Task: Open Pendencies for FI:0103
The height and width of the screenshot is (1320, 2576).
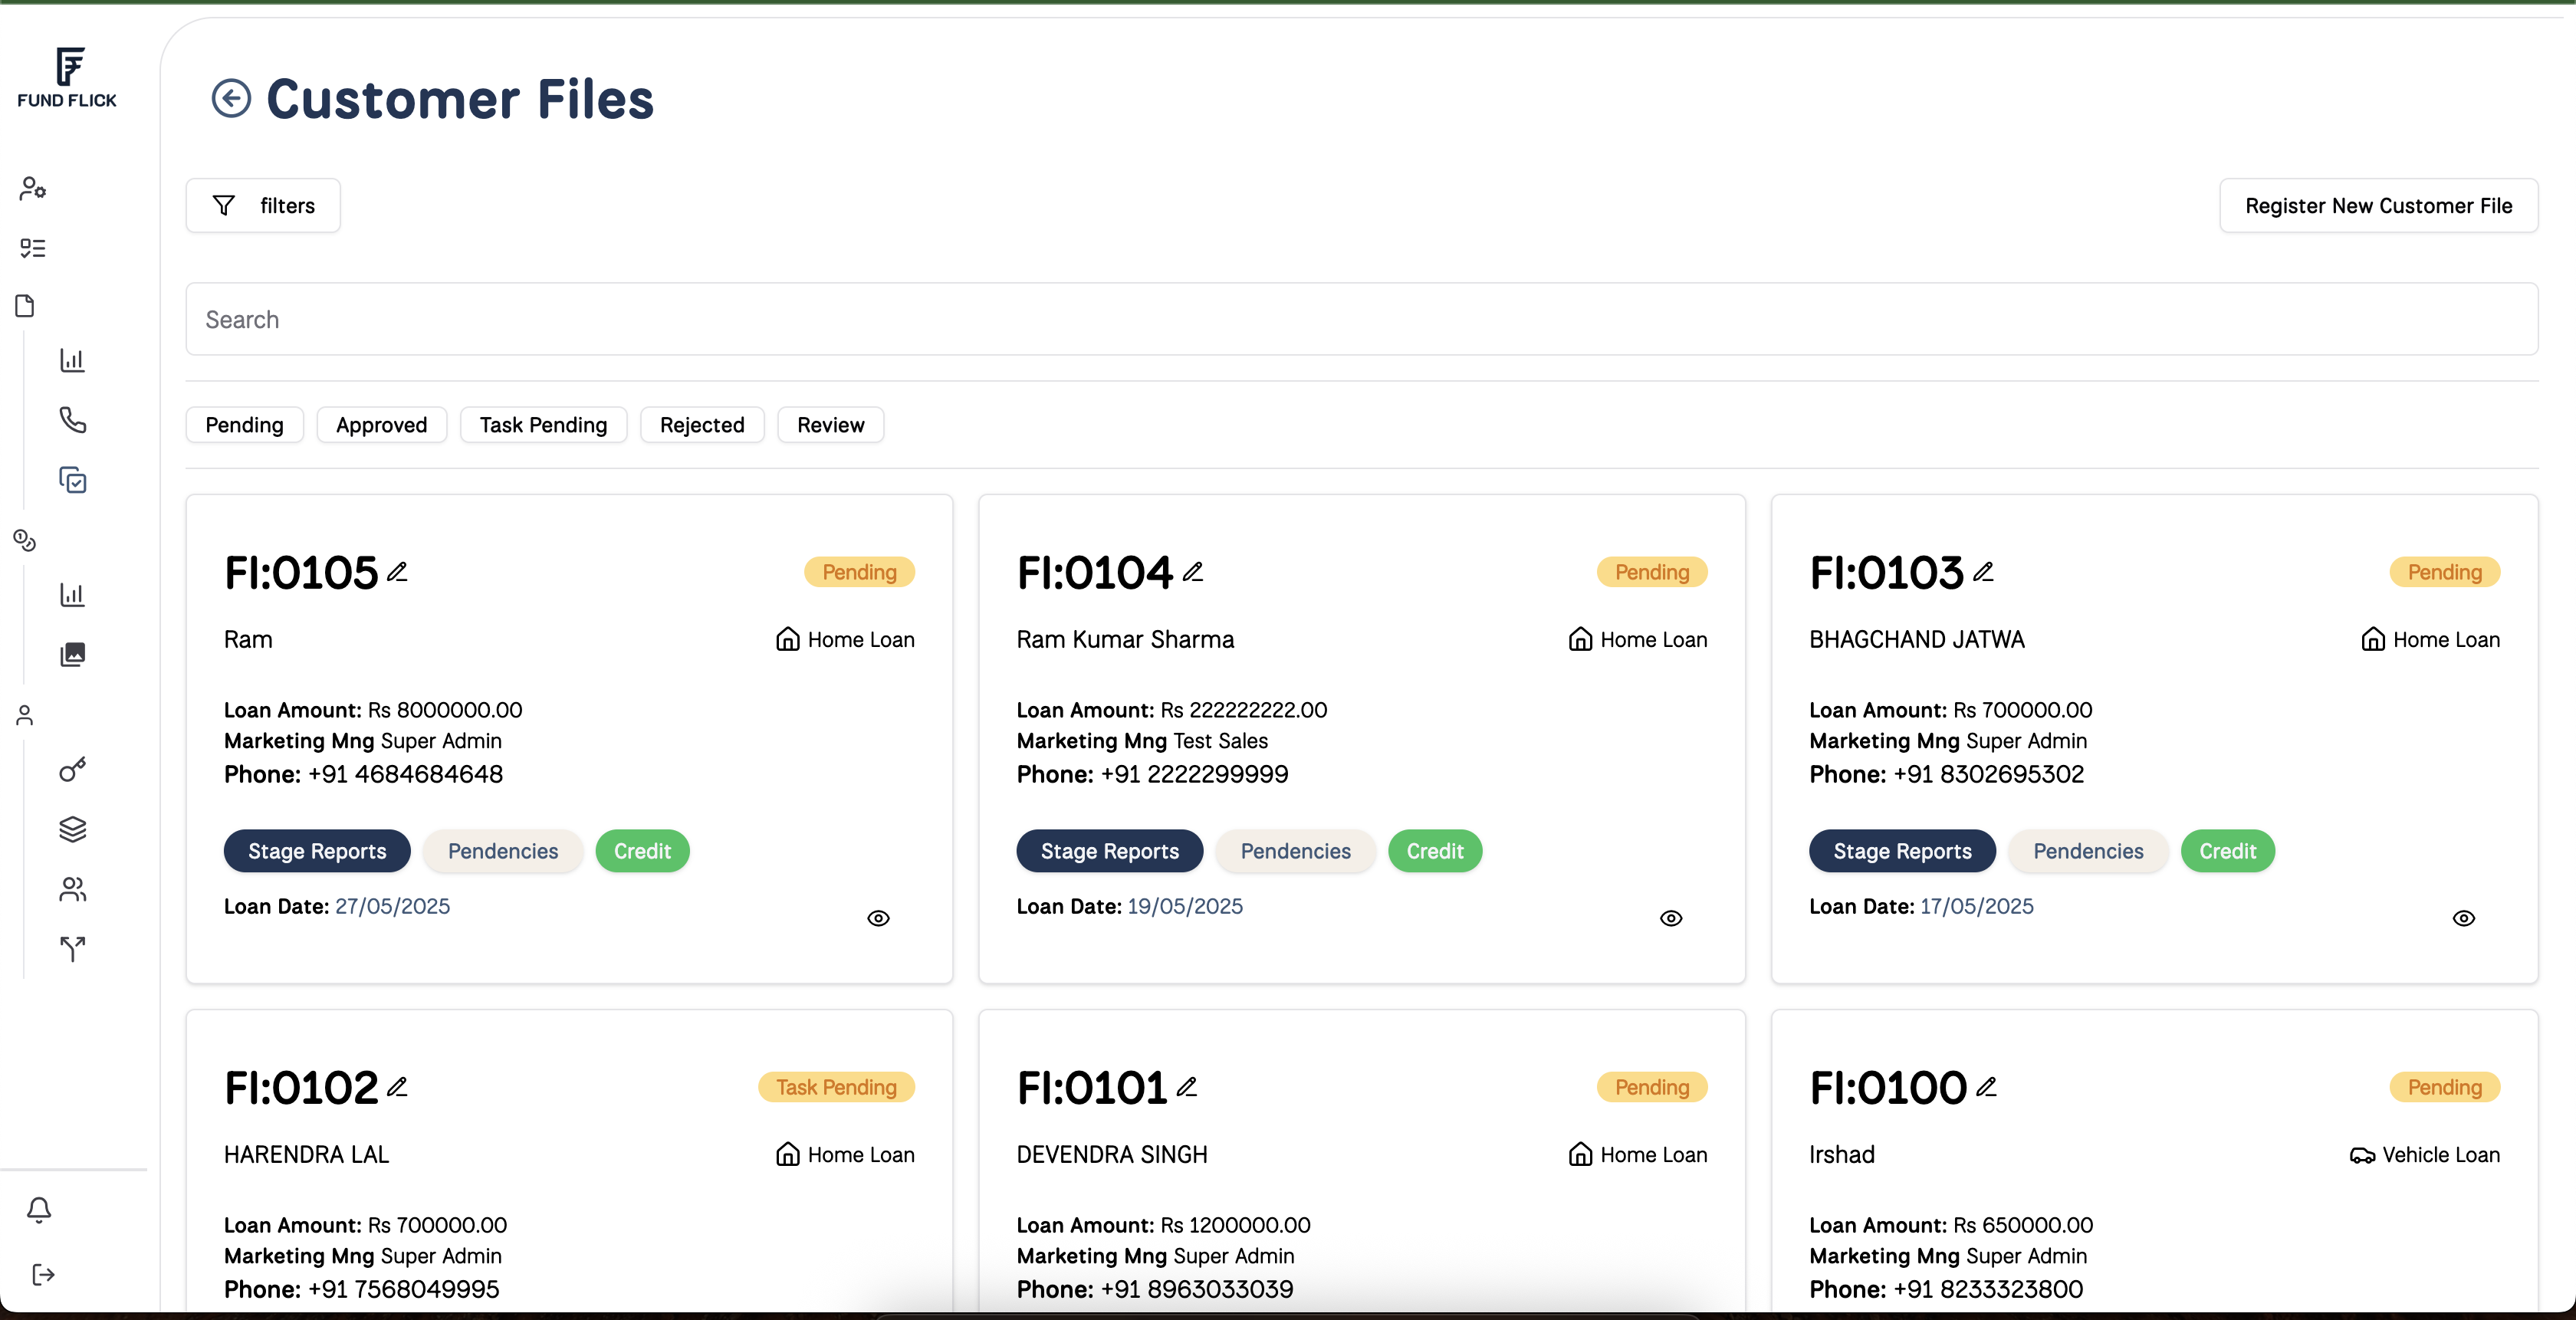Action: click(x=2088, y=851)
